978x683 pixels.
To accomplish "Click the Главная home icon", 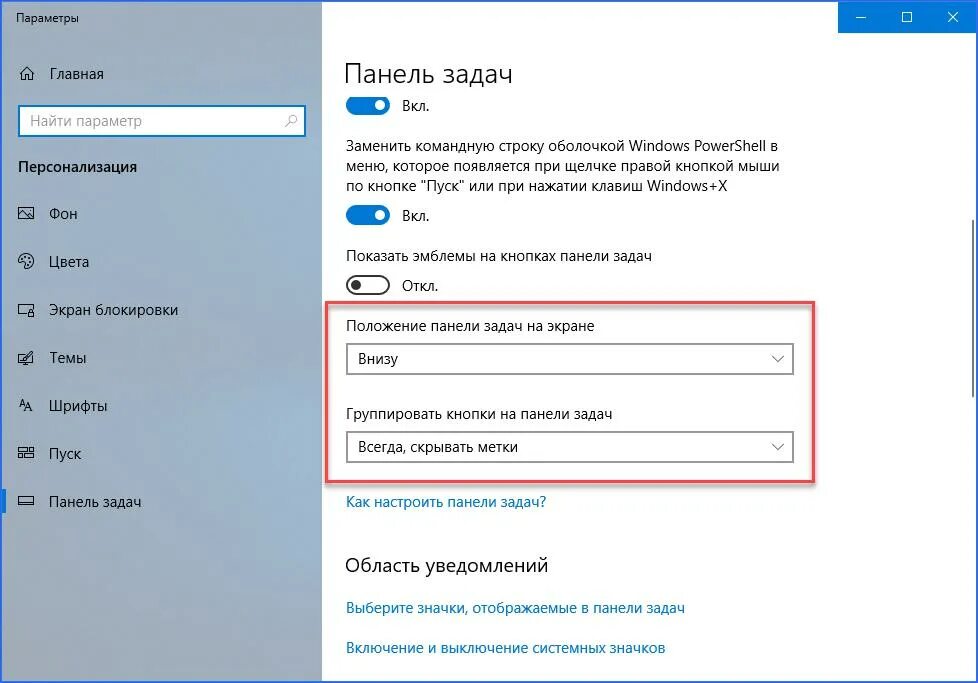I will click(x=27, y=74).
